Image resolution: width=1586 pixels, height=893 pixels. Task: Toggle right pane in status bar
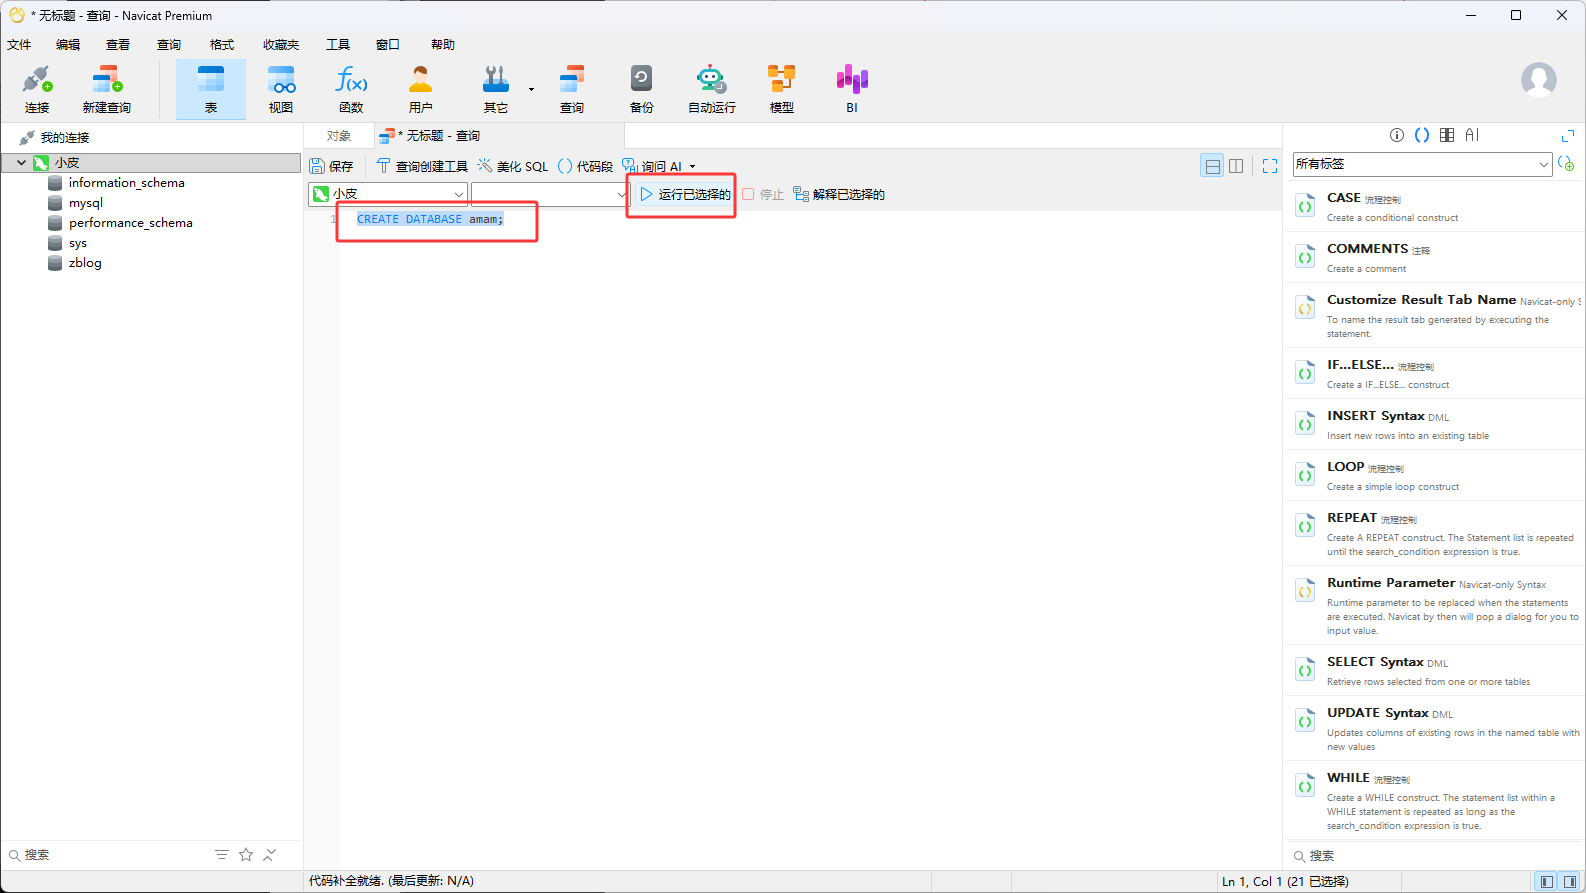point(1570,881)
